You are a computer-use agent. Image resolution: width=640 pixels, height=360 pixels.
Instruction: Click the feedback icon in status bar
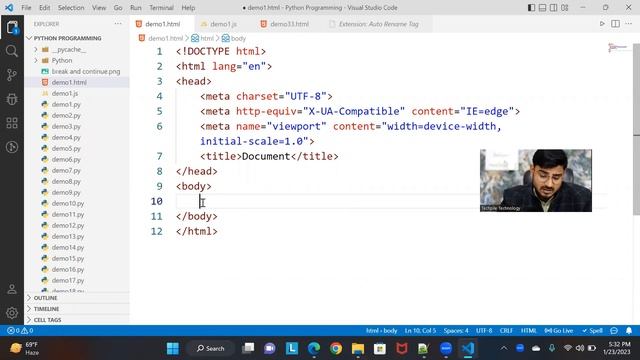point(614,331)
